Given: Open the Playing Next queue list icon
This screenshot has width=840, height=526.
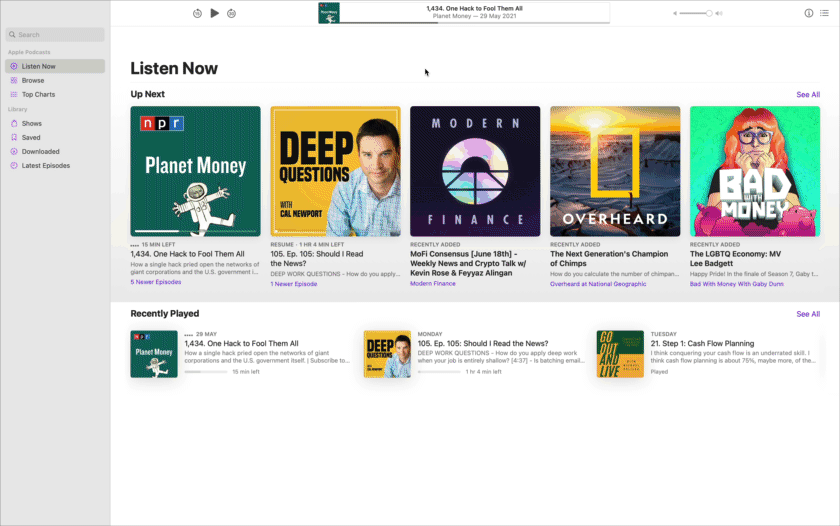Looking at the screenshot, I should tap(824, 13).
